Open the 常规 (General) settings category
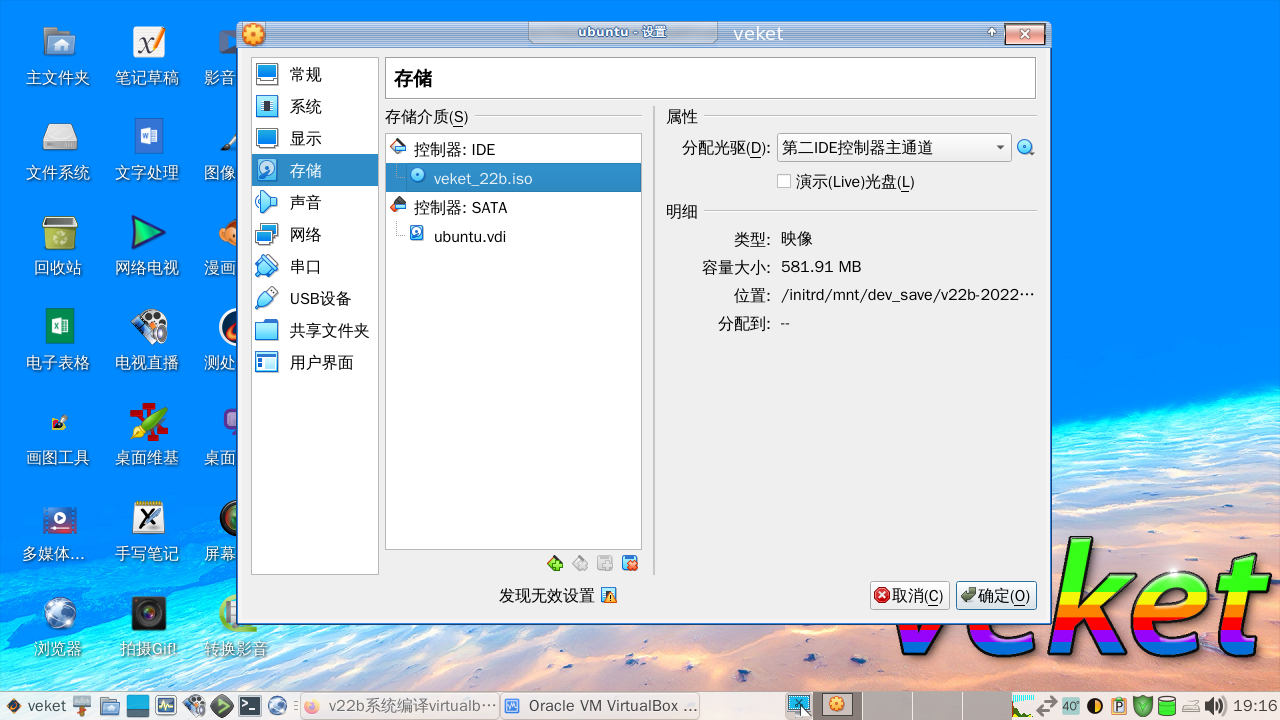This screenshot has height=720, width=1280. point(314,75)
